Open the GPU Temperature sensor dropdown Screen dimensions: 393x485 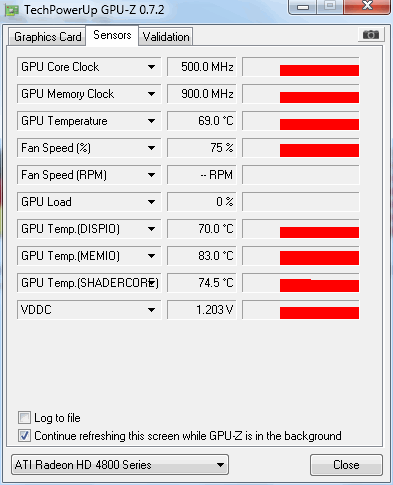coord(151,121)
